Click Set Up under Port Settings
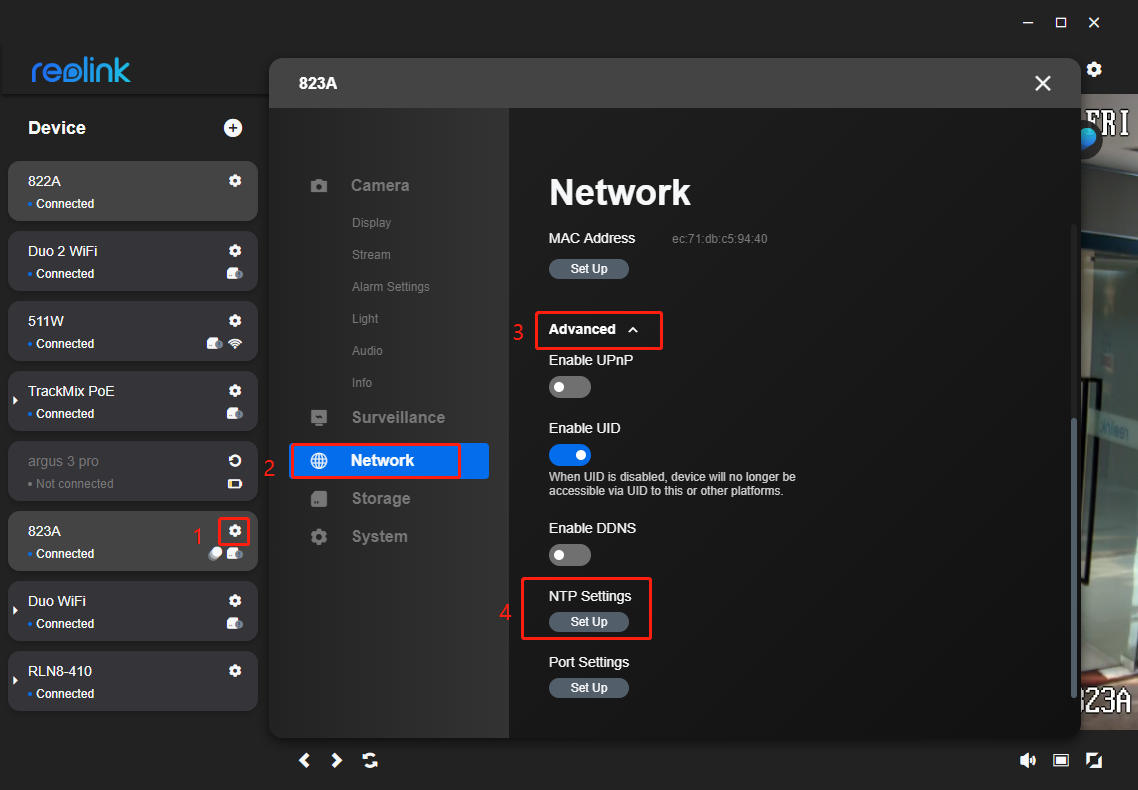Image resolution: width=1138 pixels, height=790 pixels. 589,688
